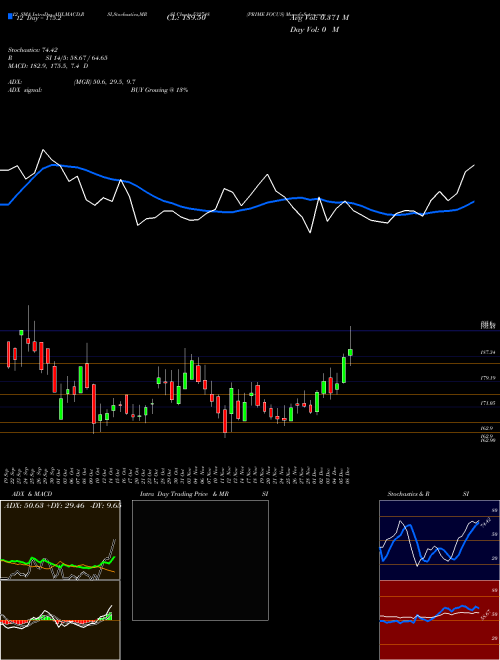Open the ADX line chart thumbnail
This screenshot has width=500, height=660.
pyautogui.click(x=60, y=540)
